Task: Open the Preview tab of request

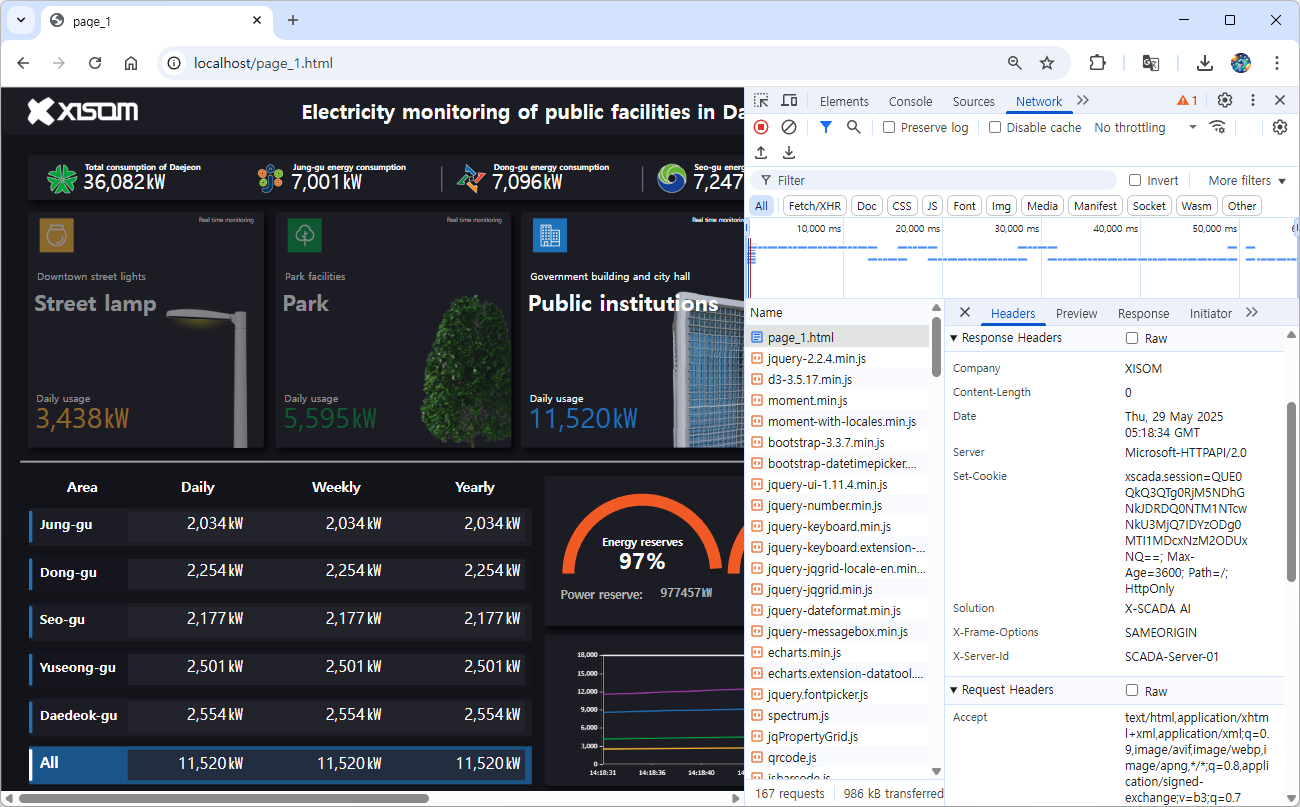Action: 1076,313
